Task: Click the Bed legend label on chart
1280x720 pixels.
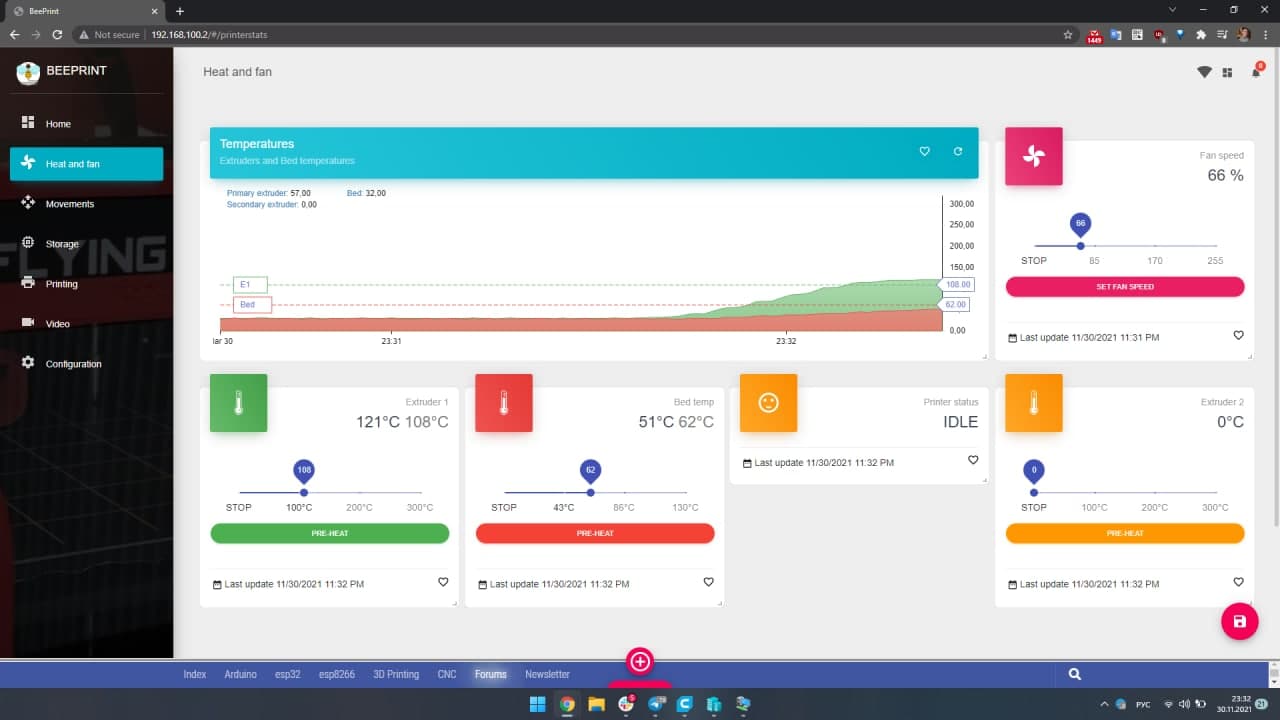Action: (252, 304)
